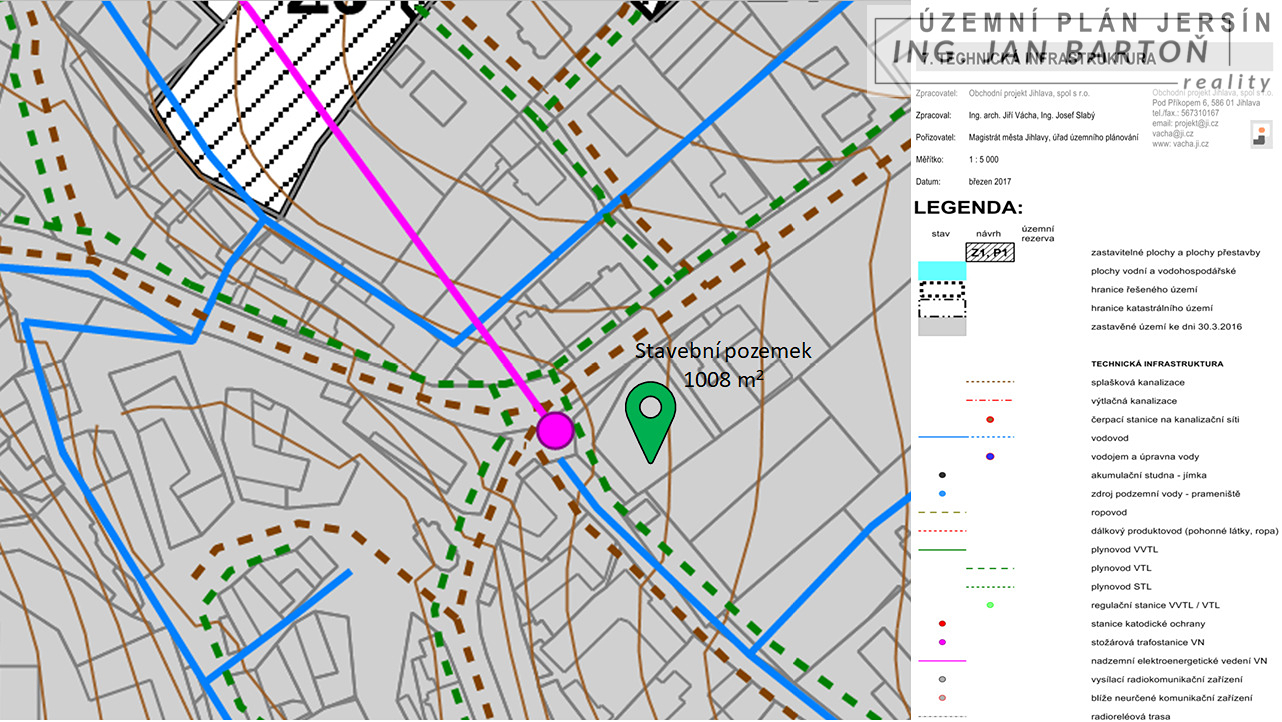Click the magenta transformer station circle on map
The height and width of the screenshot is (722, 1282).
point(555,430)
